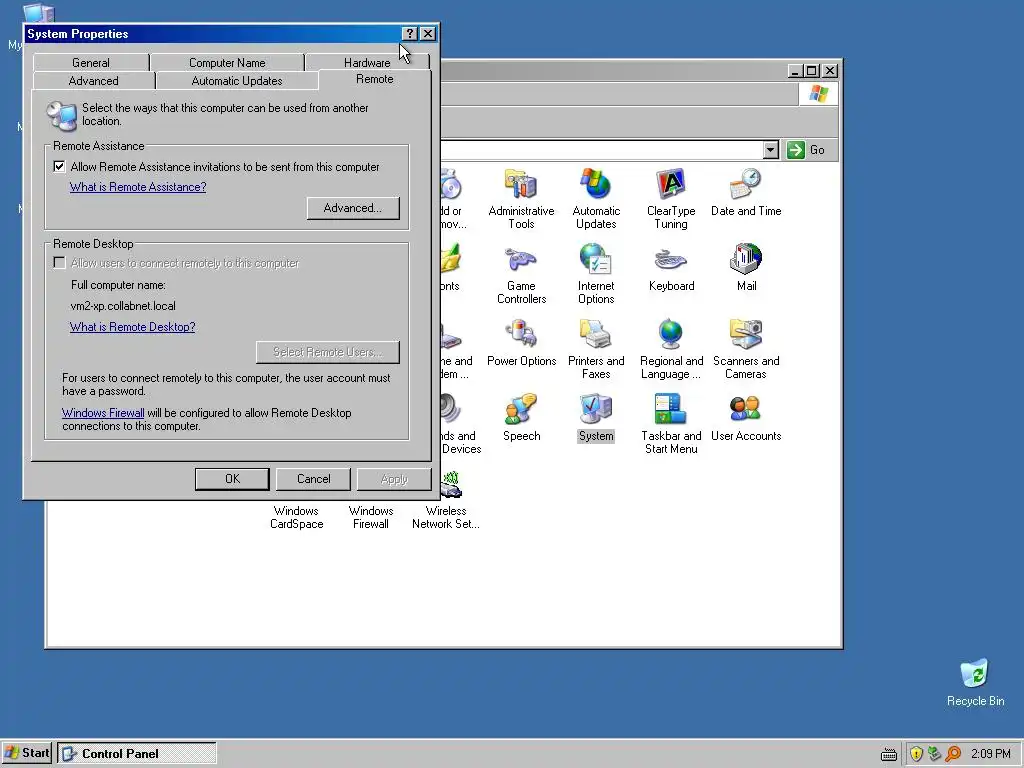Click OK in System Properties
The image size is (1024, 768).
[x=232, y=479]
